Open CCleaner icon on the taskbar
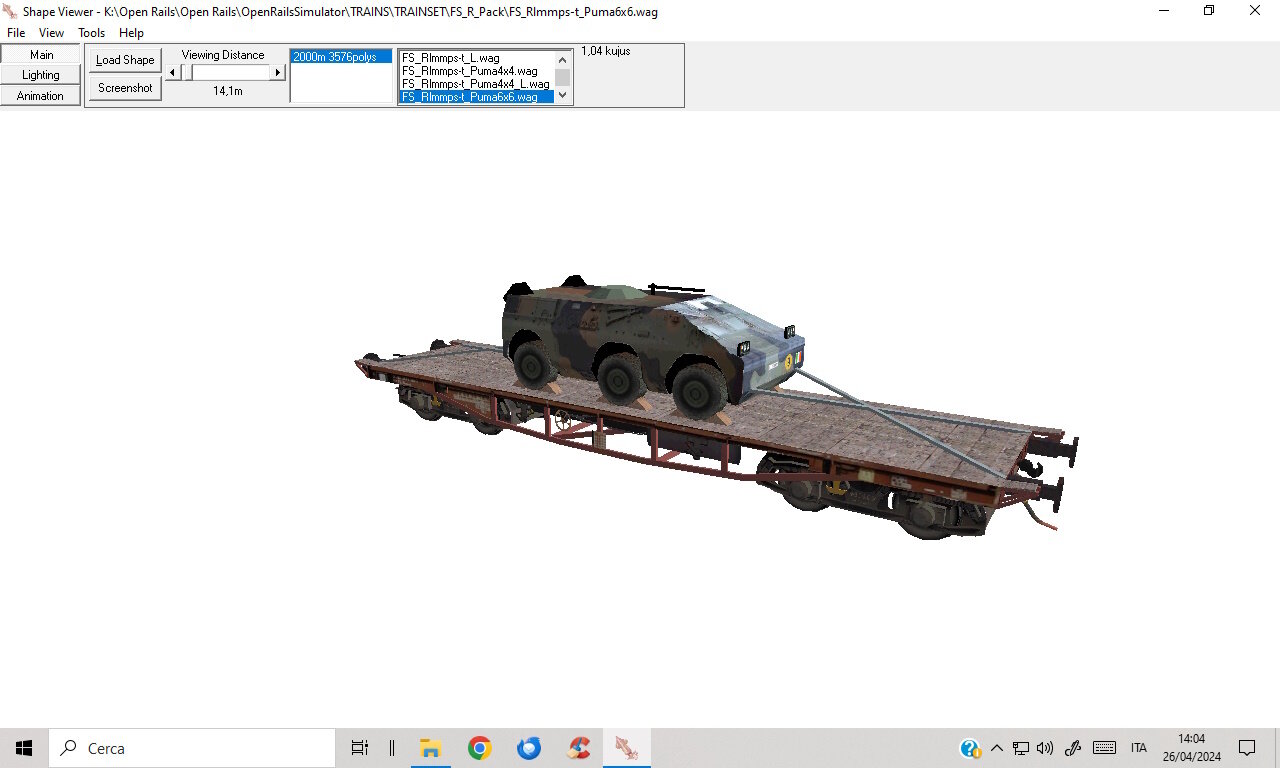Image resolution: width=1280 pixels, height=768 pixels. pos(578,748)
